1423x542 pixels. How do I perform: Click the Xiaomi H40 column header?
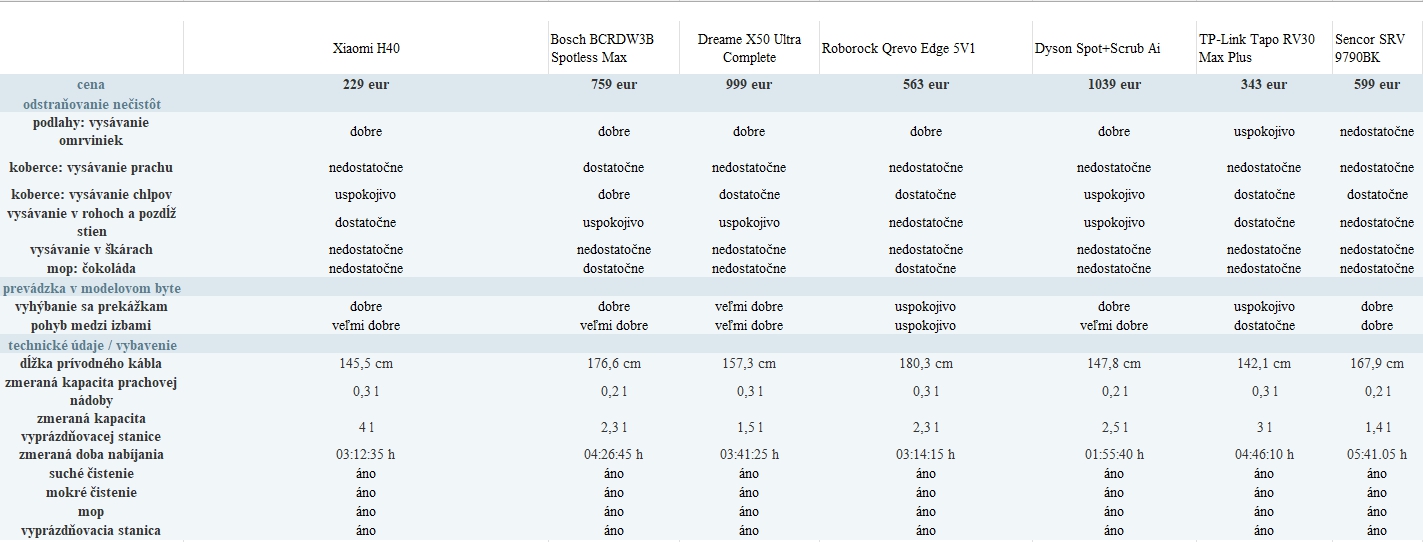pos(366,48)
